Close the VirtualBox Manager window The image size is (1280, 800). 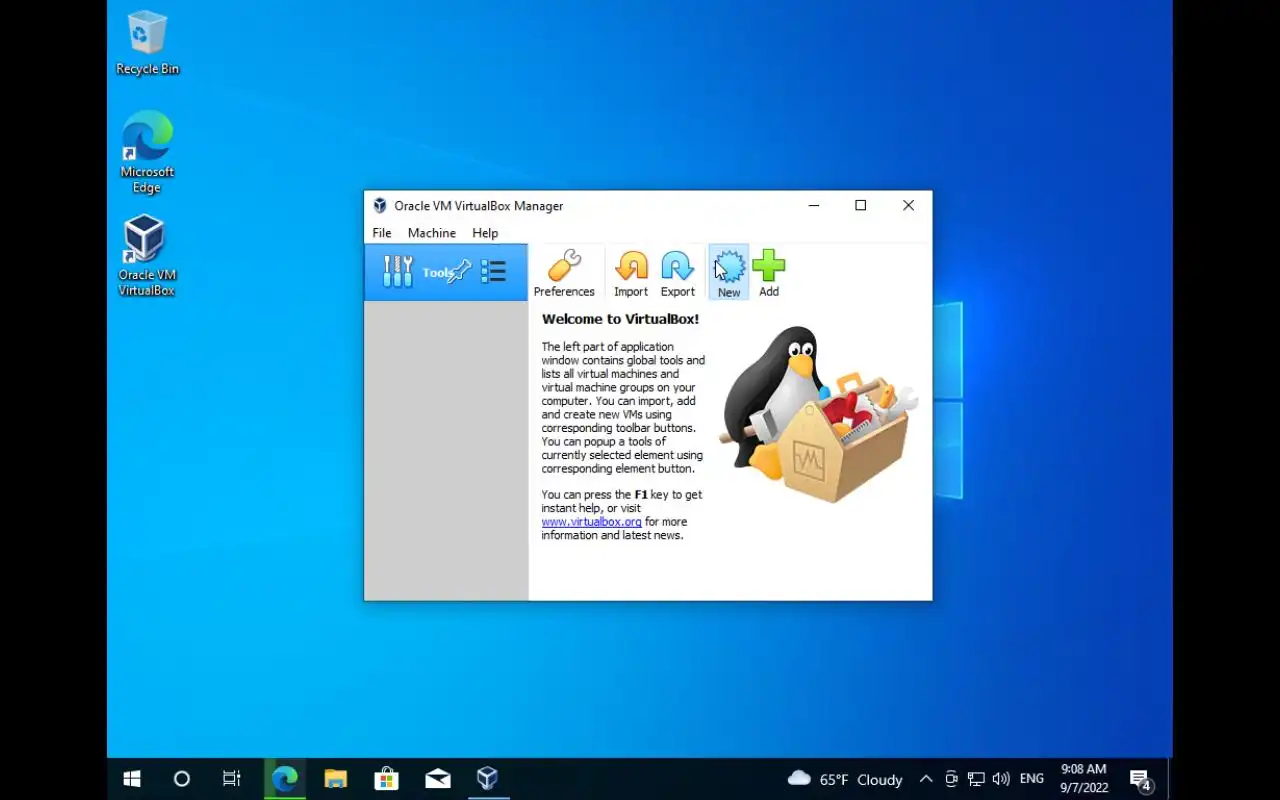point(908,206)
